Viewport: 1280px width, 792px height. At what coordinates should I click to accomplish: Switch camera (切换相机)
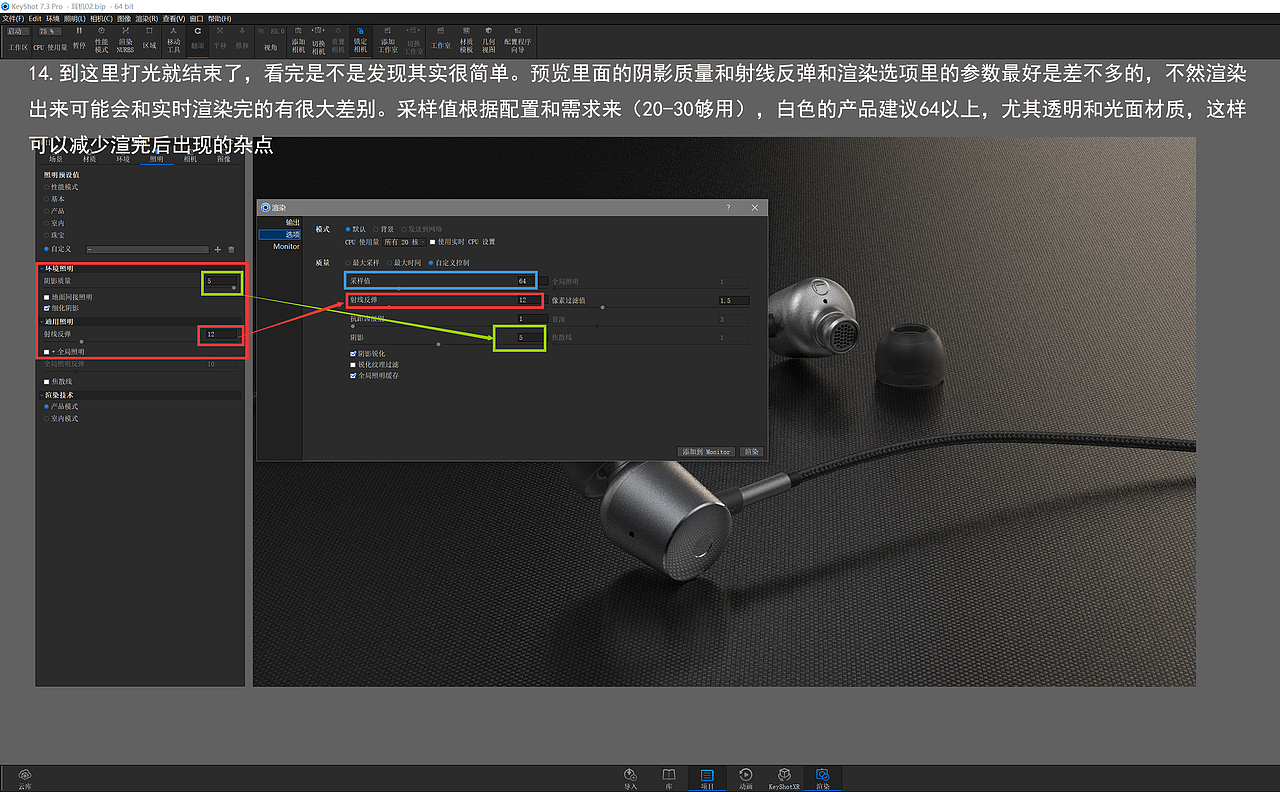pos(318,40)
